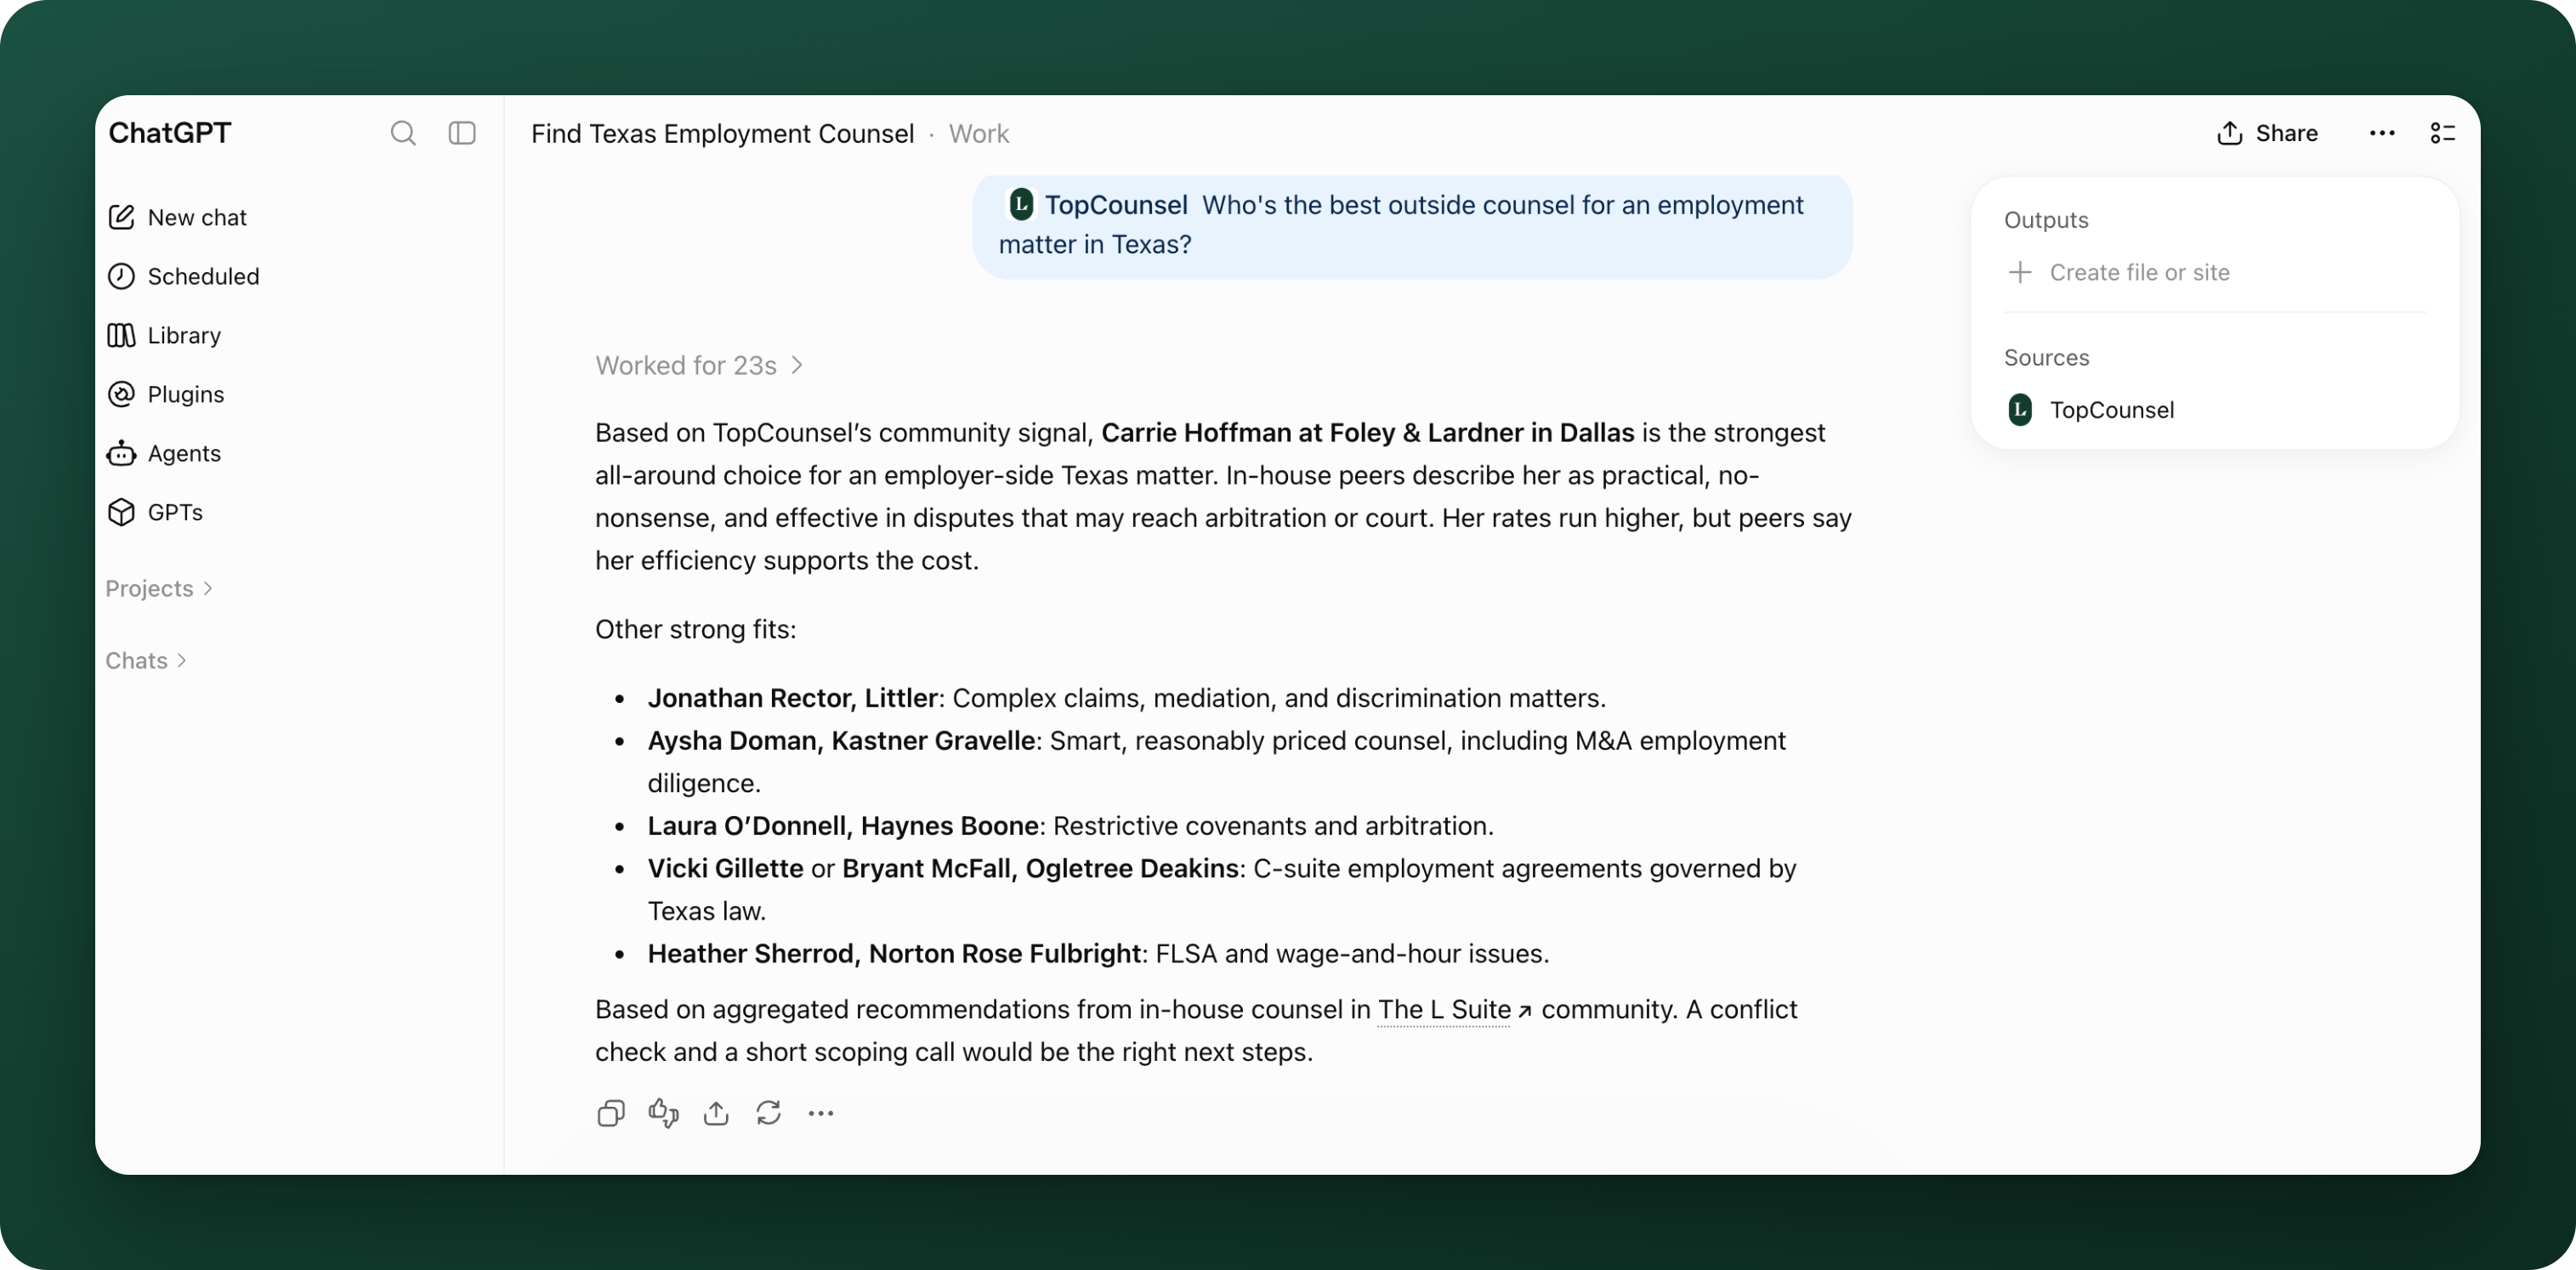
Task: Share the response using upload icon
Action: click(716, 1113)
